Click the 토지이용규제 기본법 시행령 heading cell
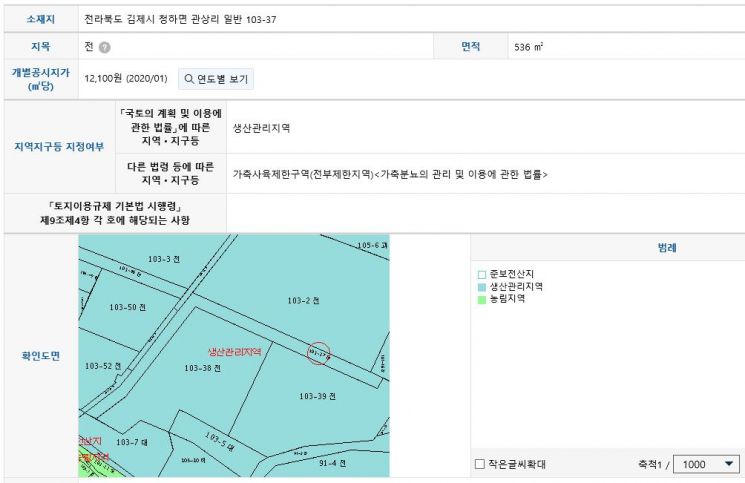Screen dimensions: 745x483 [115, 213]
